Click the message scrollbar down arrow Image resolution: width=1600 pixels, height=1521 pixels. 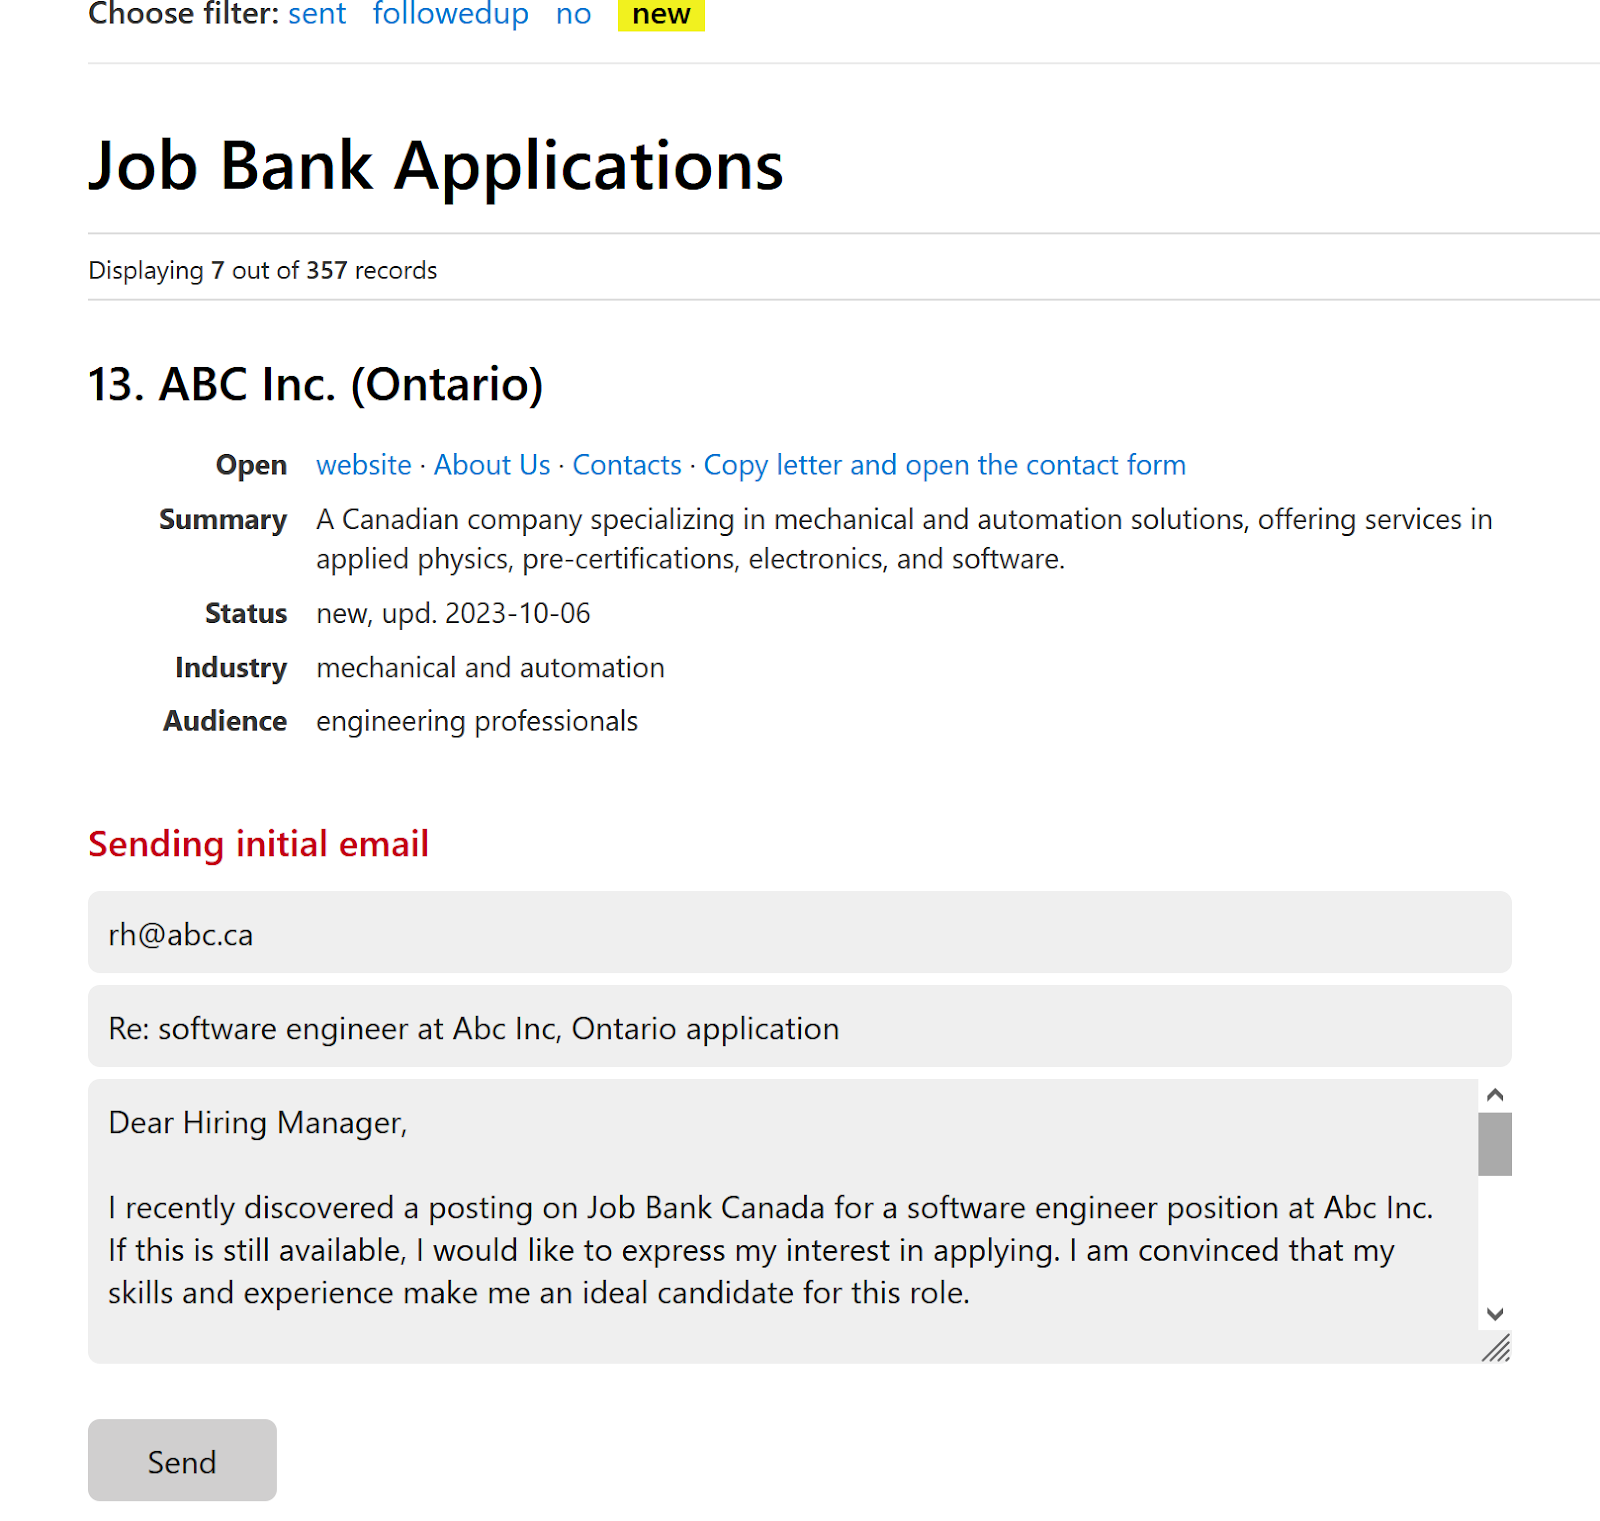(x=1495, y=1314)
